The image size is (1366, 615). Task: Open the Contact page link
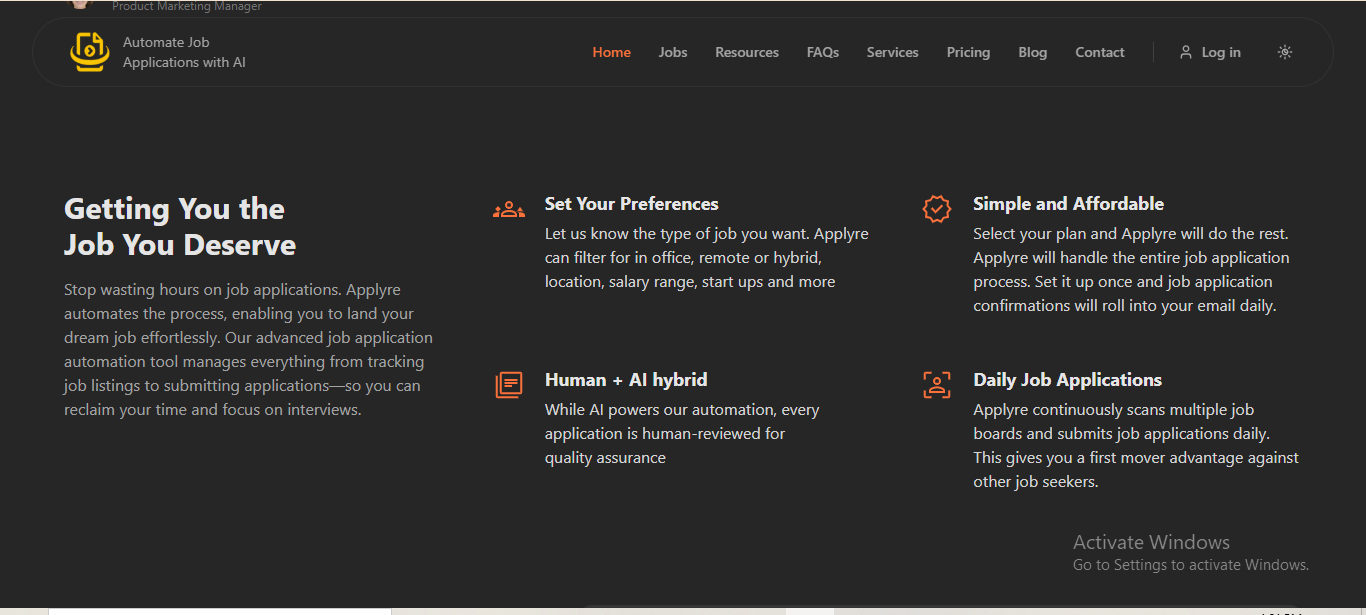pyautogui.click(x=1099, y=52)
